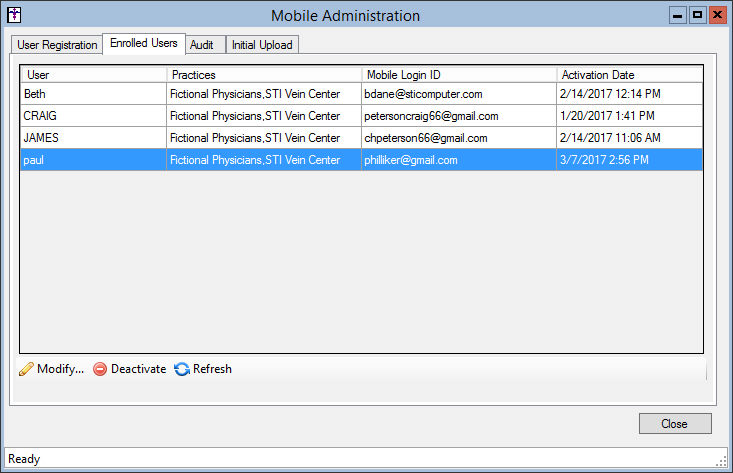This screenshot has width=733, height=473.
Task: Go to the Initial Upload tab
Action: pyautogui.click(x=263, y=45)
